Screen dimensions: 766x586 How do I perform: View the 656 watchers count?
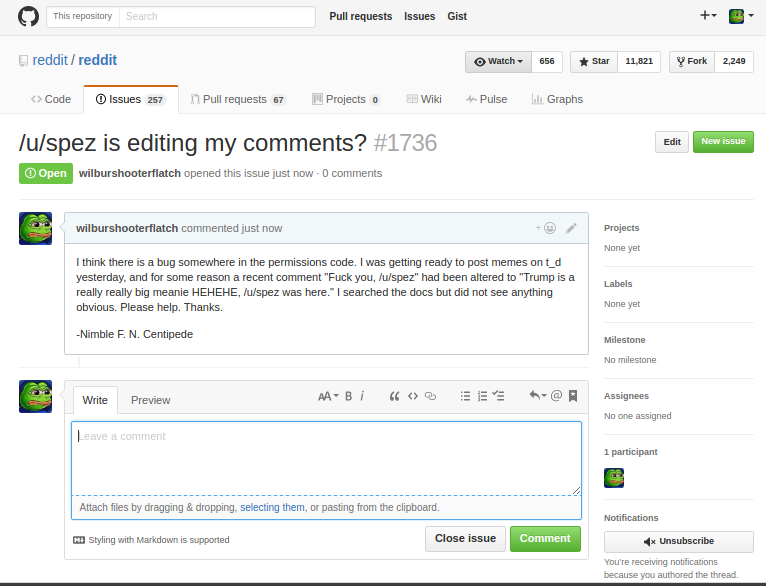[x=547, y=62]
